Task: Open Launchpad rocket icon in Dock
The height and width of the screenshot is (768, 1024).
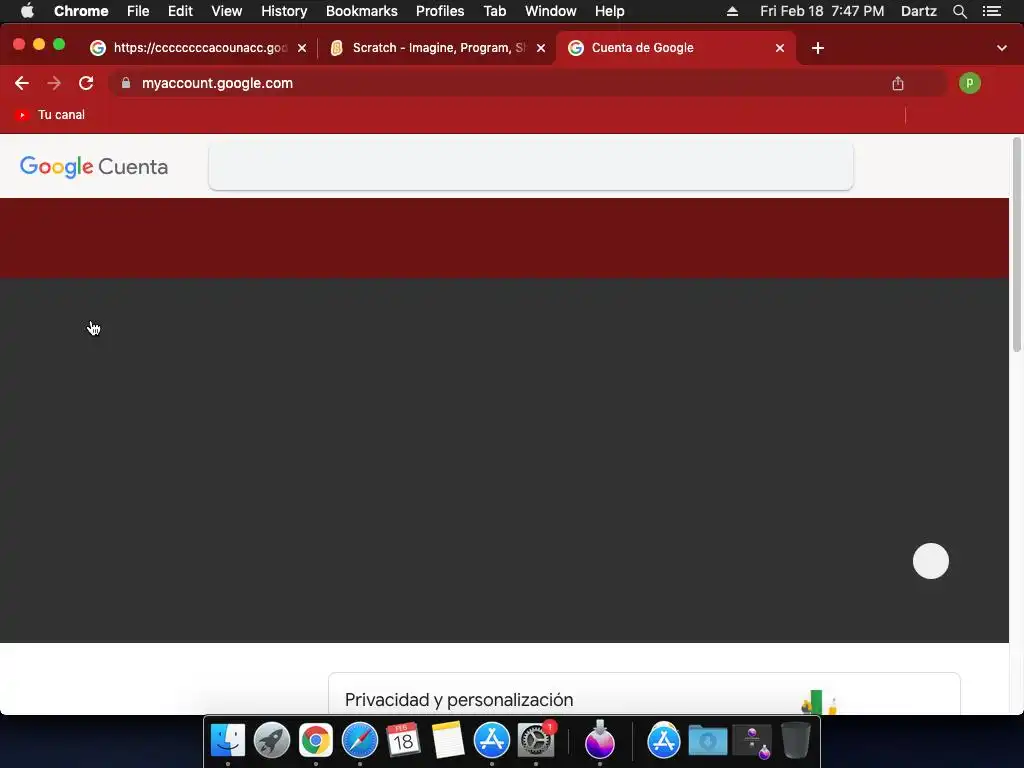Action: tap(272, 740)
